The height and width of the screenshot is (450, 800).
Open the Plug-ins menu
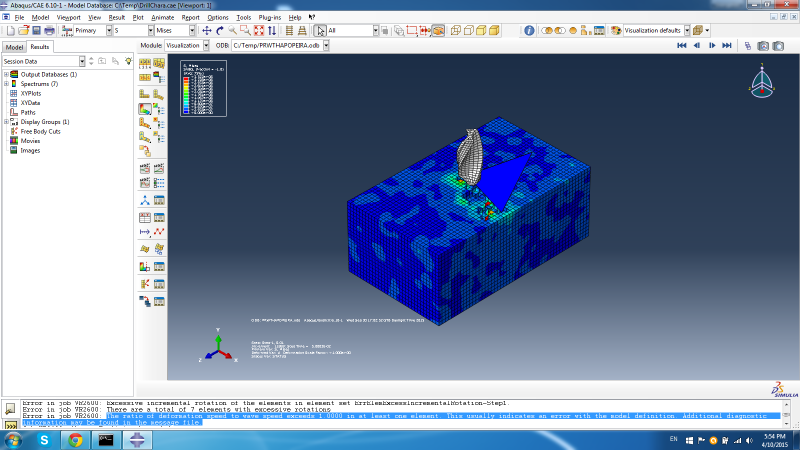pyautogui.click(x=269, y=17)
